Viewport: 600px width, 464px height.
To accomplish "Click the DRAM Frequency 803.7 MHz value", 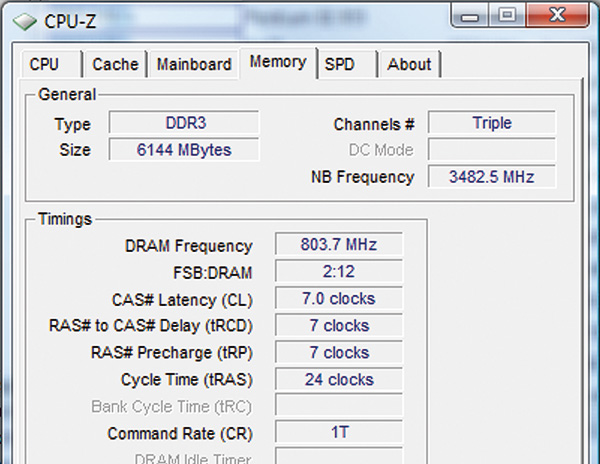I will coord(339,244).
